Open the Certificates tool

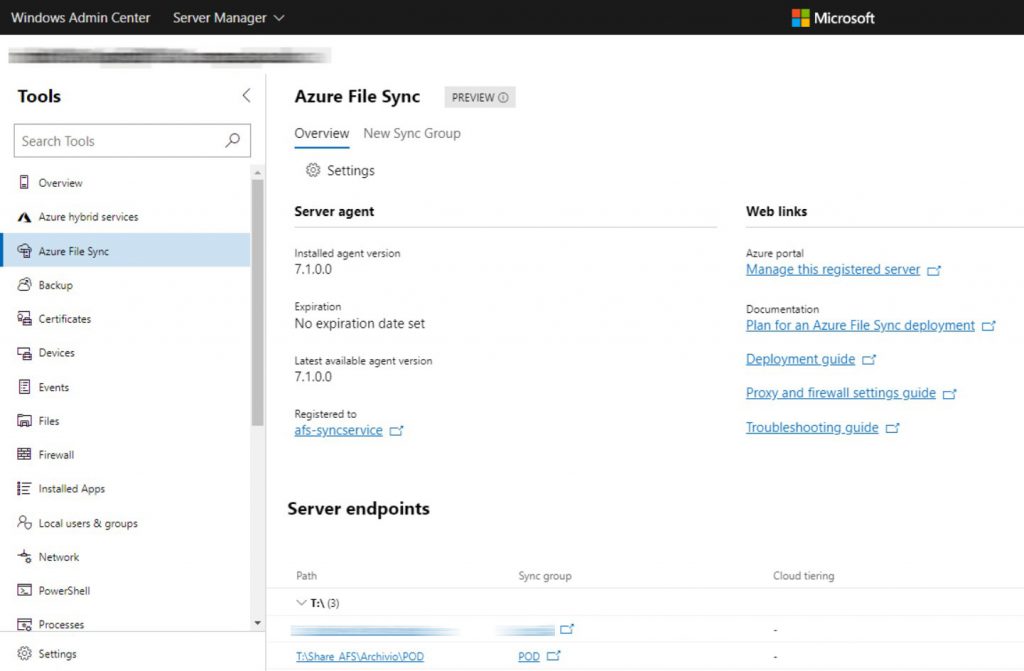(x=65, y=319)
